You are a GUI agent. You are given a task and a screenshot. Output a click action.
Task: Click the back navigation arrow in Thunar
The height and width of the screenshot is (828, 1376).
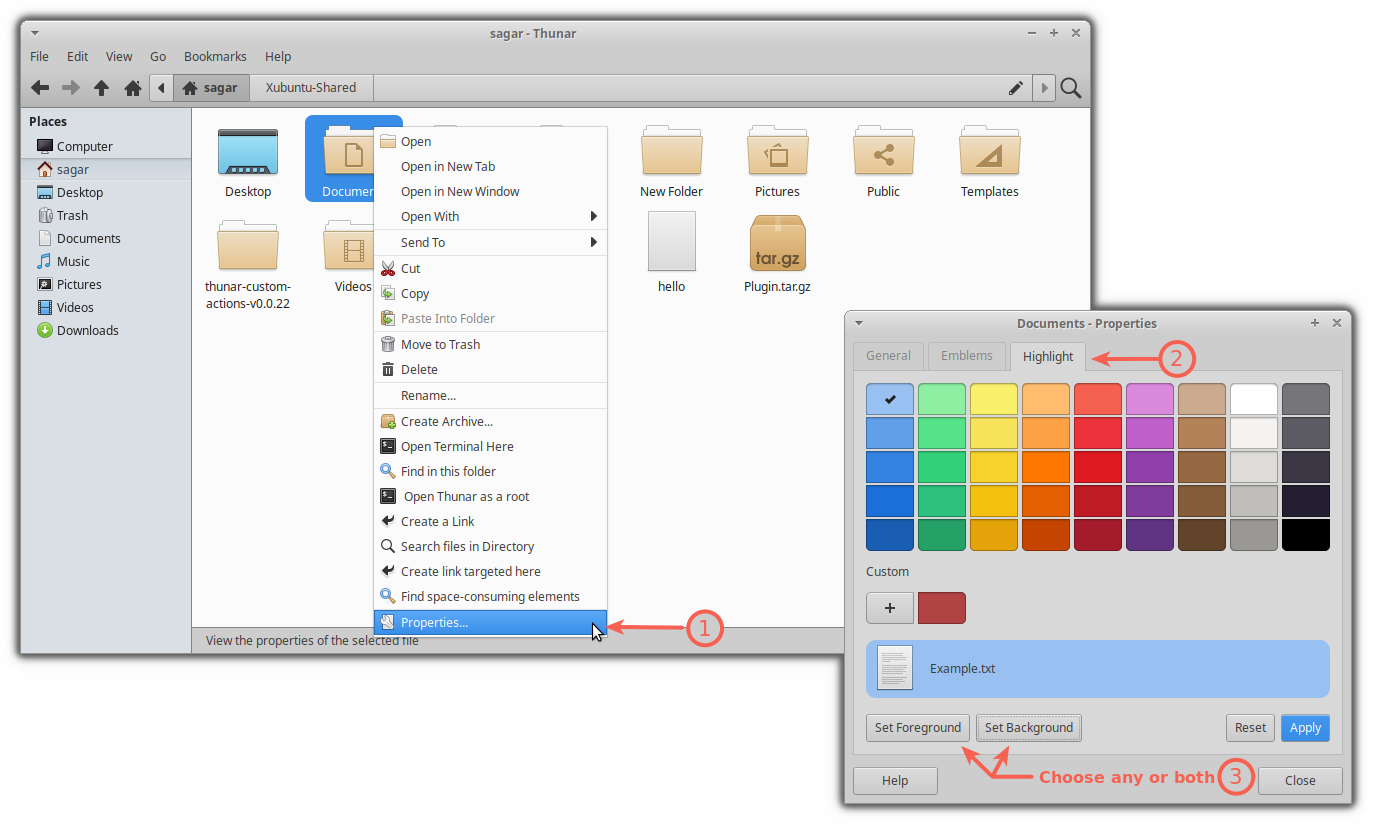click(40, 87)
